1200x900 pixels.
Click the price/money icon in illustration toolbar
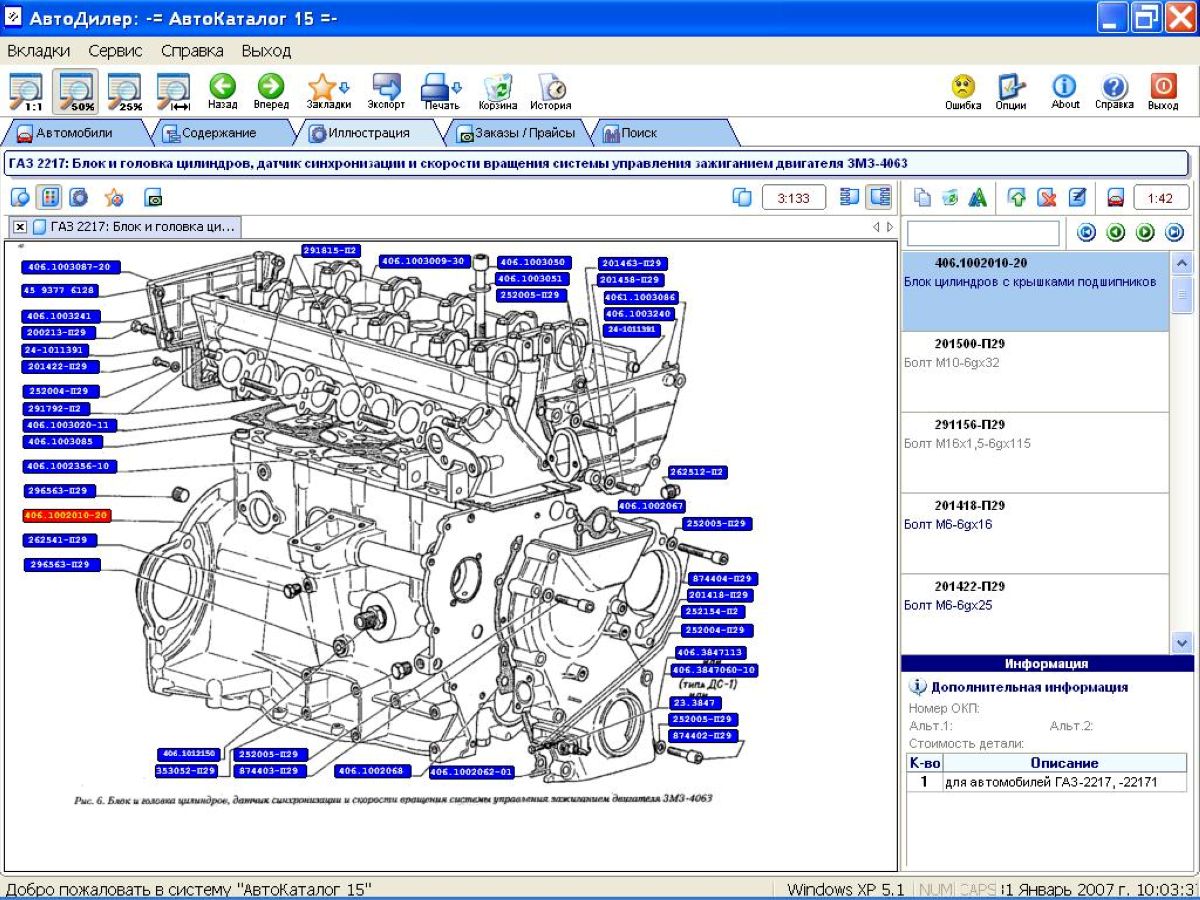coord(153,198)
